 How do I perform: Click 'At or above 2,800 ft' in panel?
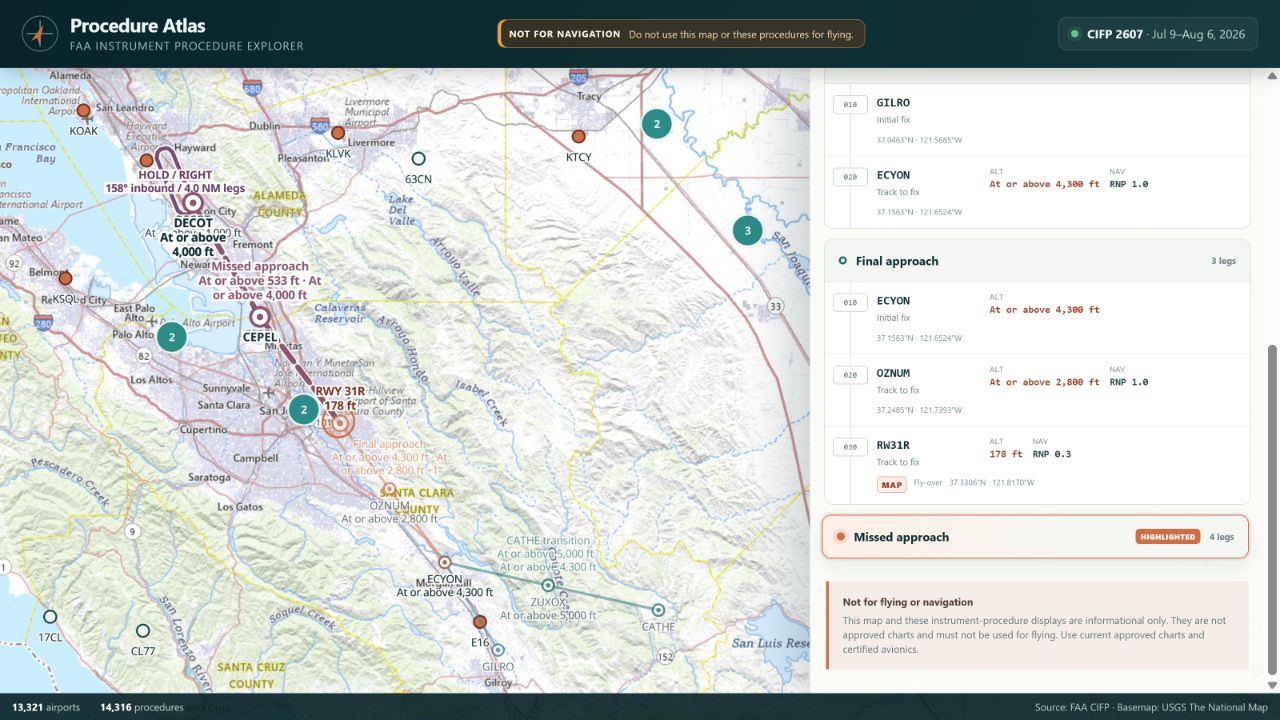[x=1044, y=382]
